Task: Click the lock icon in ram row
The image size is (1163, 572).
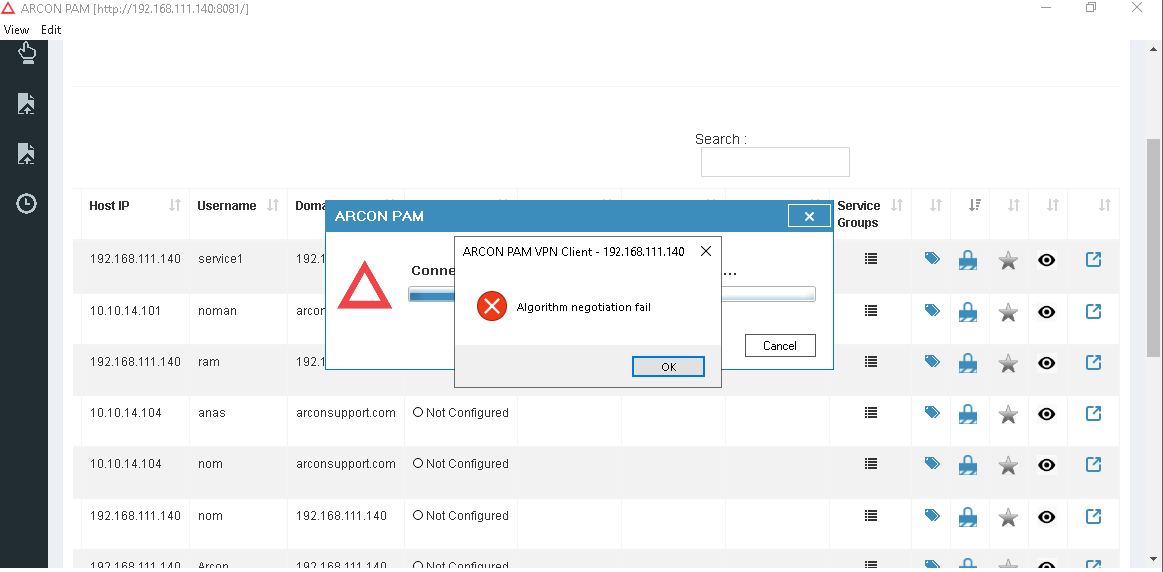Action: [x=967, y=363]
